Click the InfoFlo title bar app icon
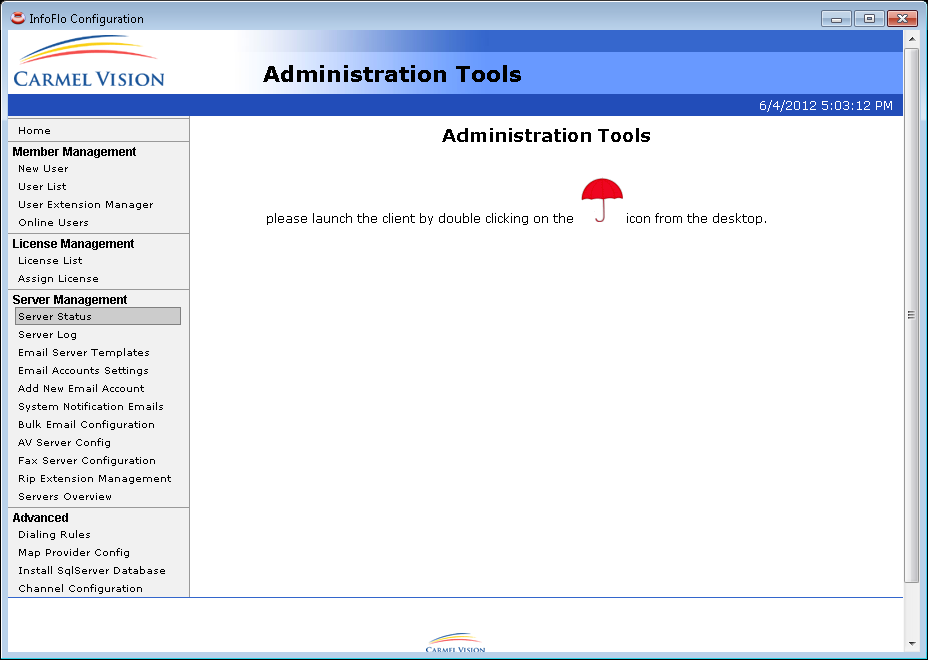 point(17,18)
